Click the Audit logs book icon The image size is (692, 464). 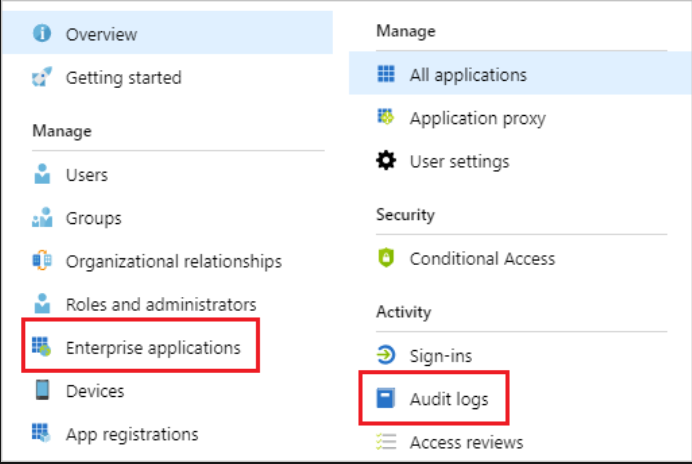(x=386, y=399)
